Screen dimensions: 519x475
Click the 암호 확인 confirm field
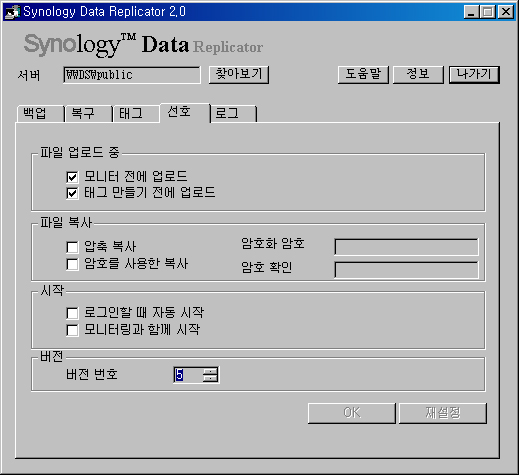point(406,270)
